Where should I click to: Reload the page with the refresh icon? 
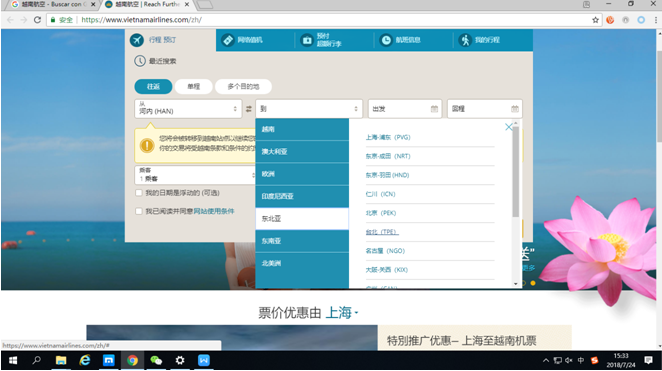click(x=37, y=20)
